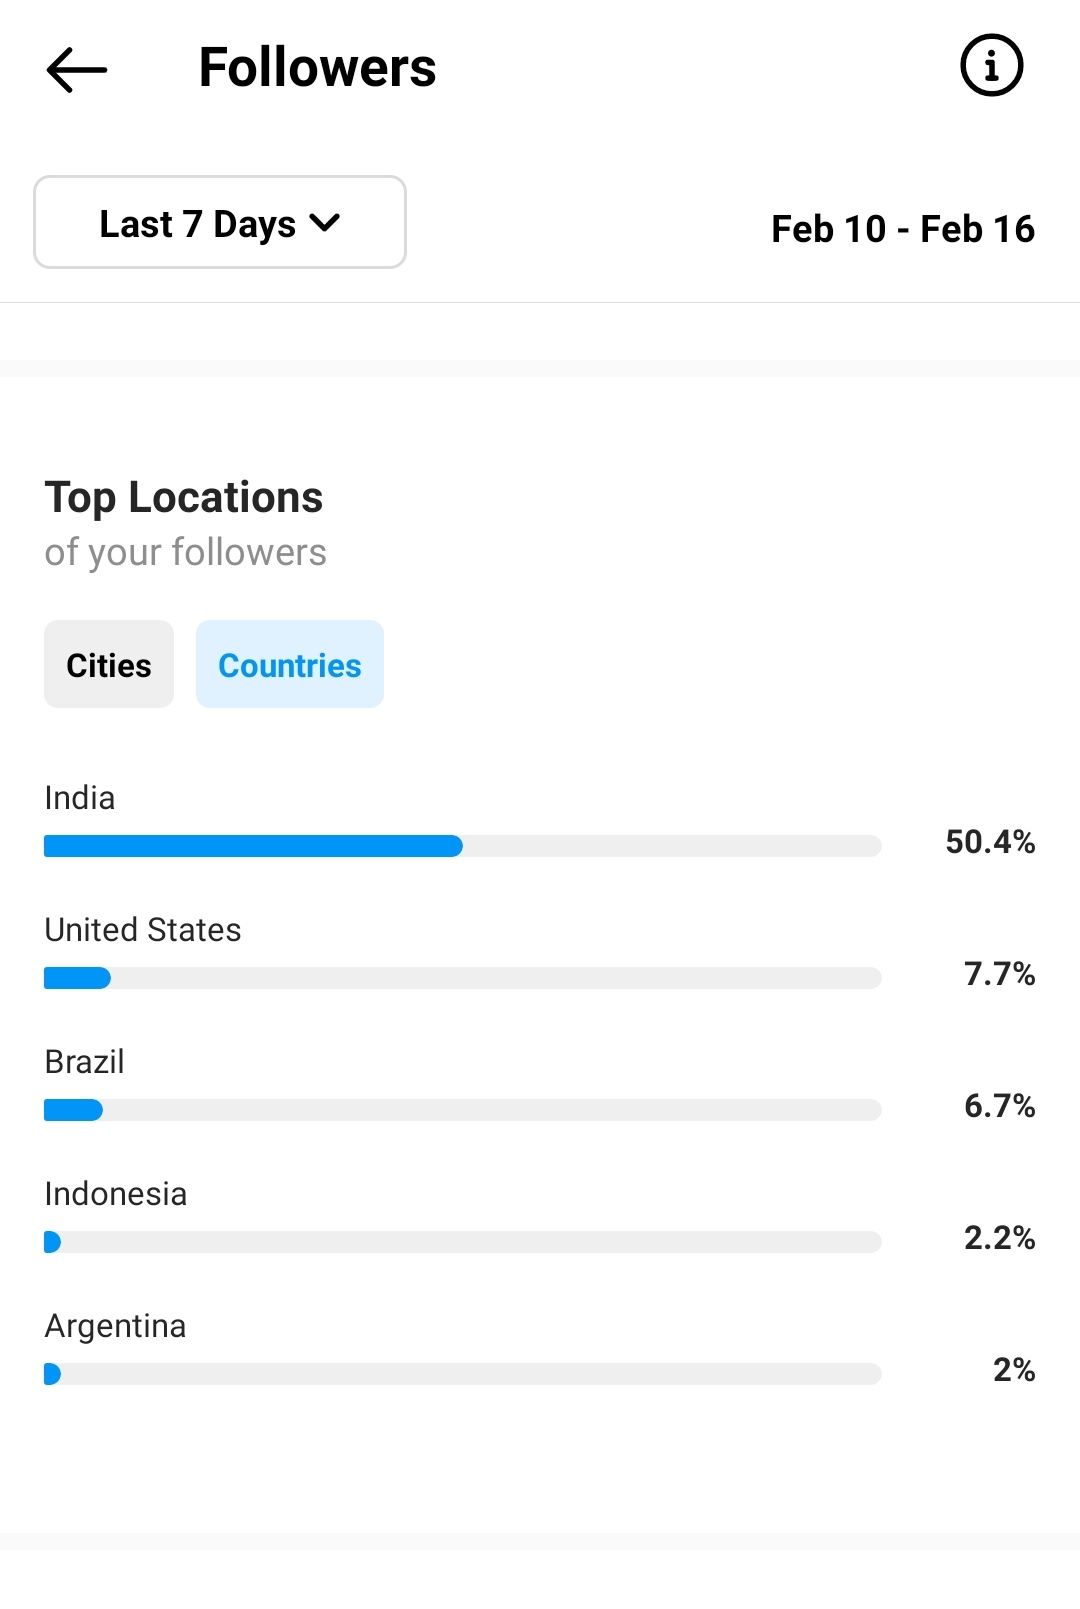Tap the United States country label
1080x1609 pixels.
point(143,930)
